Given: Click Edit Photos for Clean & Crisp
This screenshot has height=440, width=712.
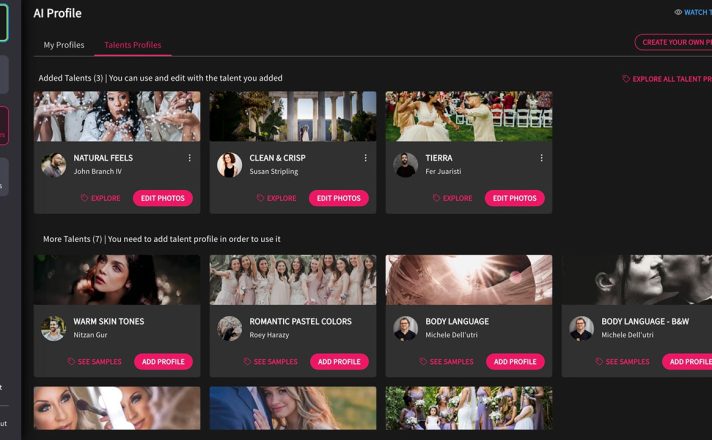Looking at the screenshot, I should (339, 198).
